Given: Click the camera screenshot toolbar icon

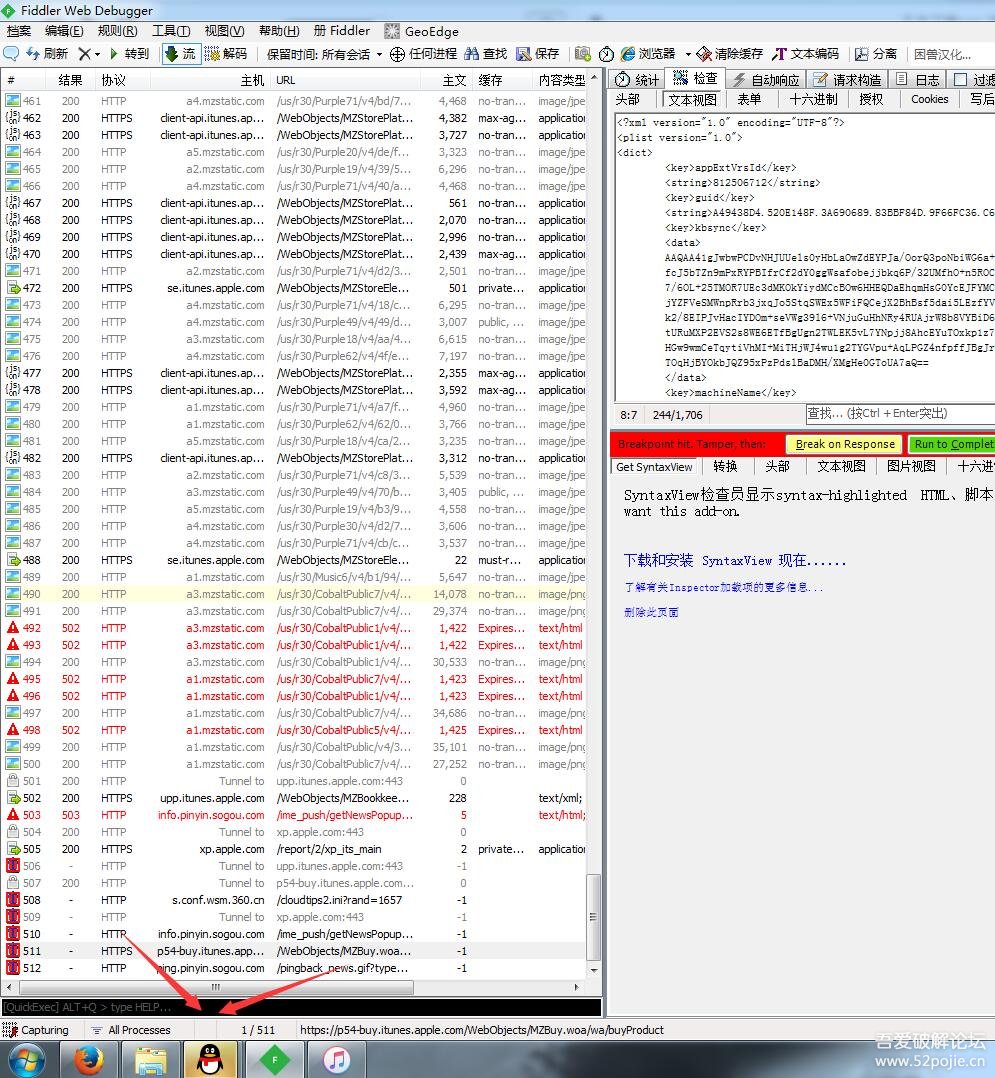Looking at the screenshot, I should [583, 54].
